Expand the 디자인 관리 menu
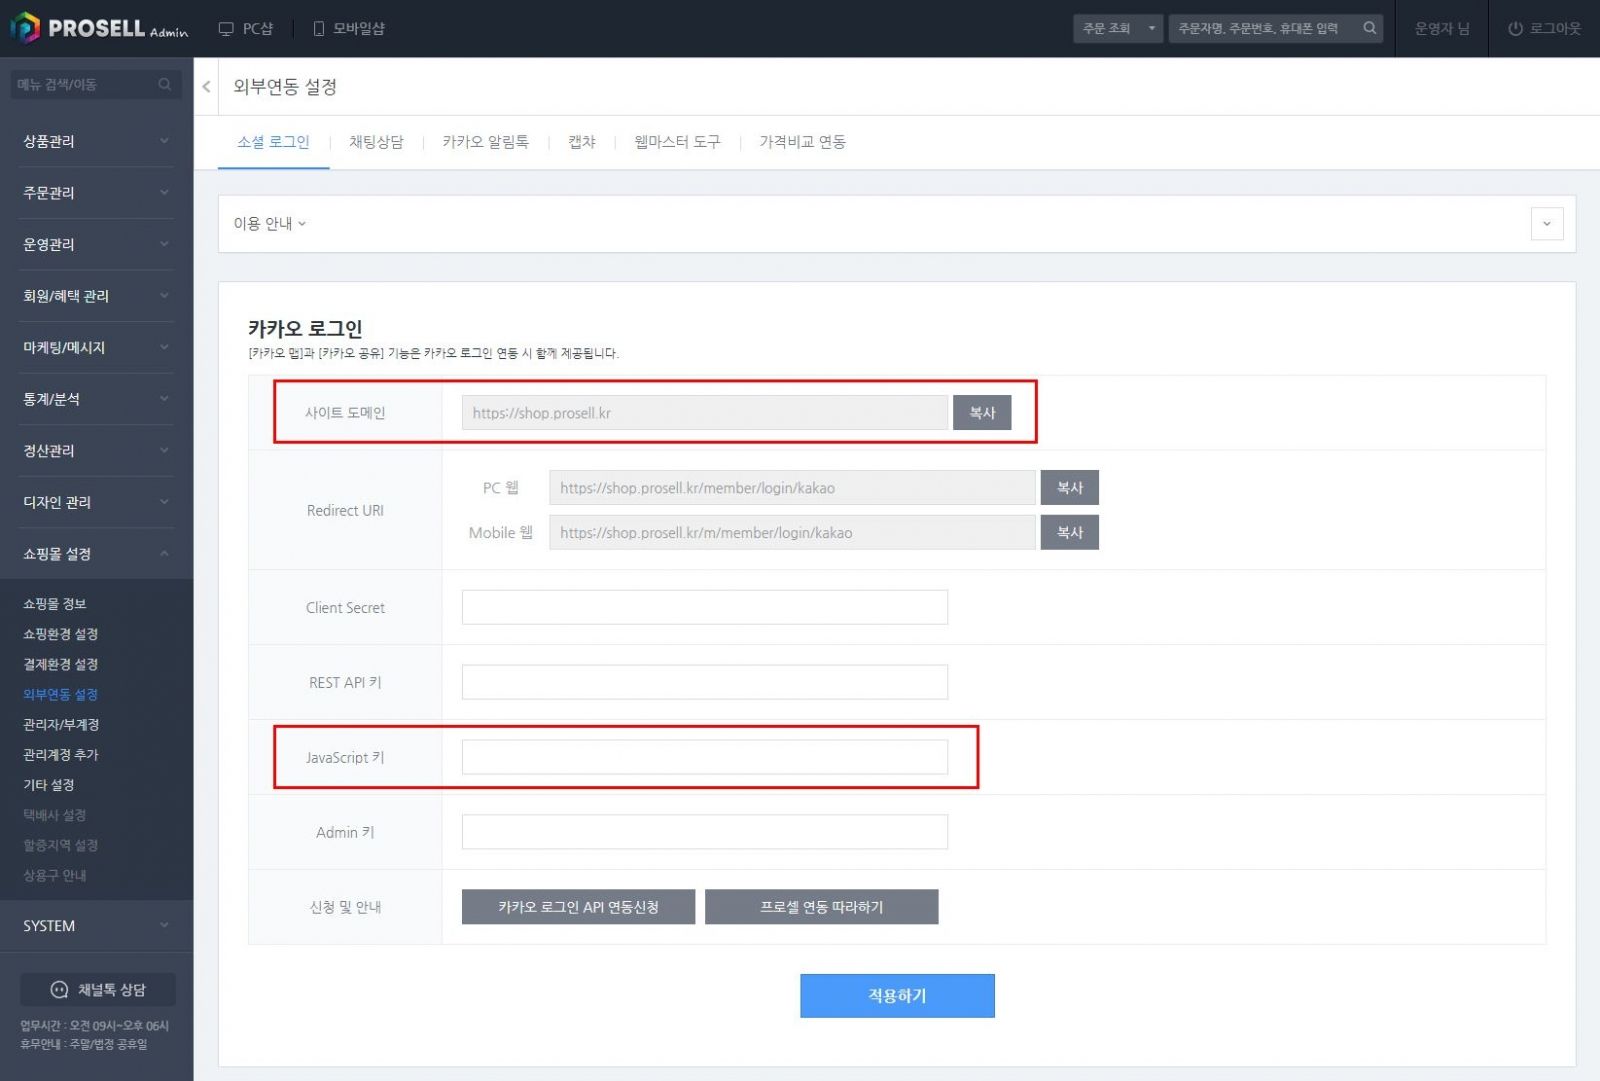 click(x=96, y=503)
